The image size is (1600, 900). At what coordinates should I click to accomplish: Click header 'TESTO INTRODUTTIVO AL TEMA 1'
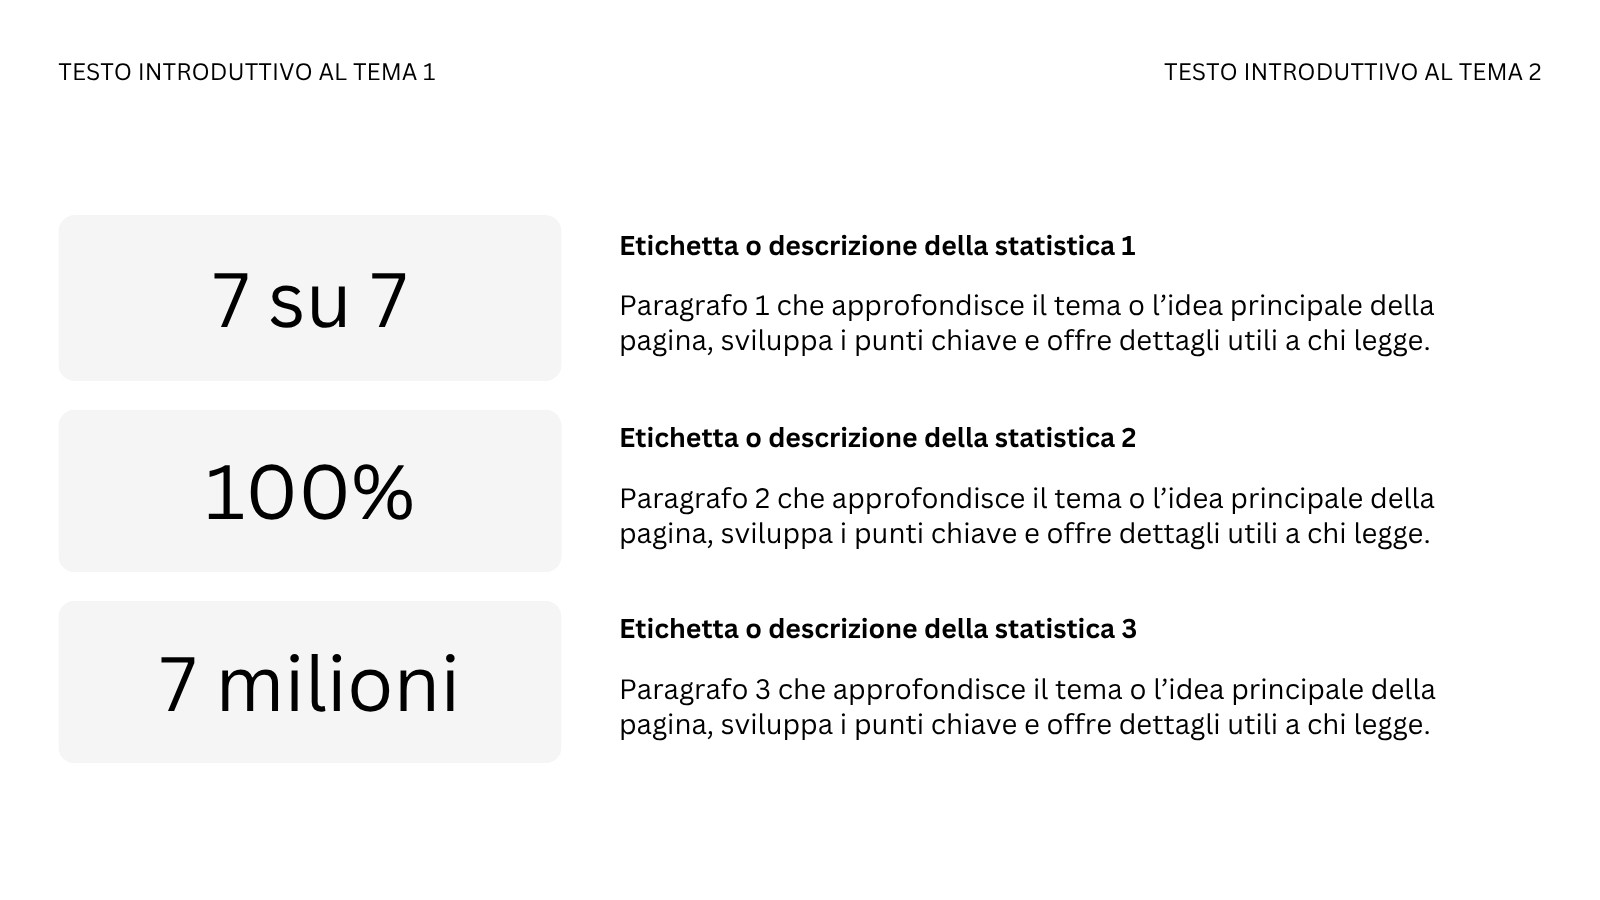(247, 72)
